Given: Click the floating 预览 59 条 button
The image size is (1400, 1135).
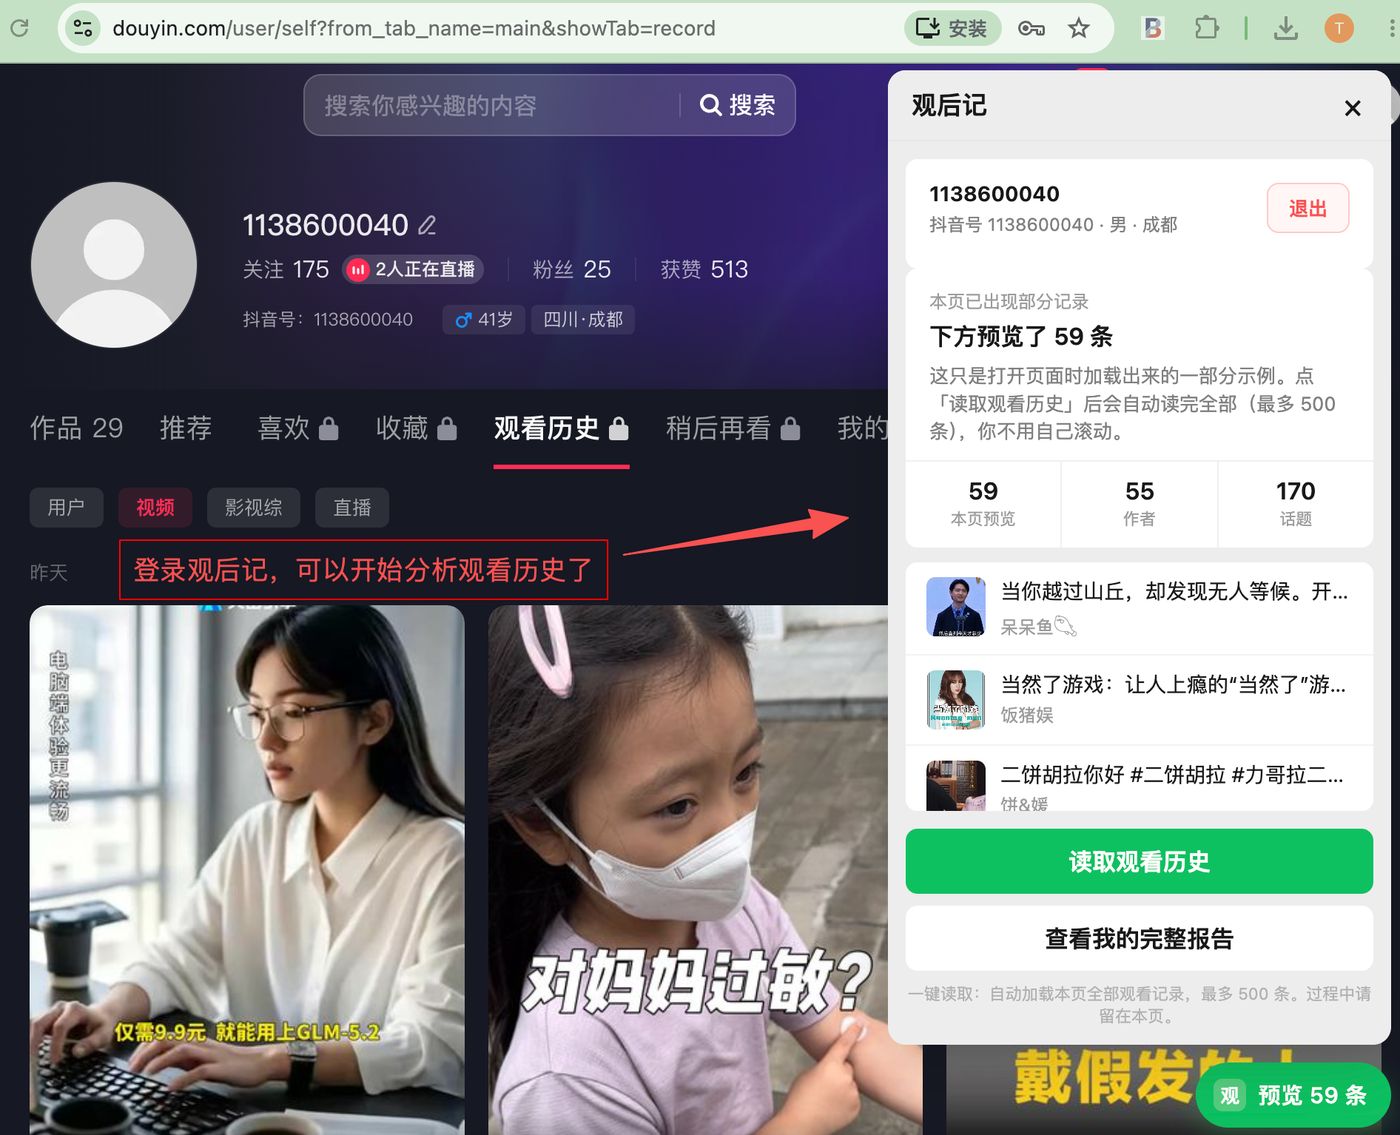Looking at the screenshot, I should point(1292,1095).
